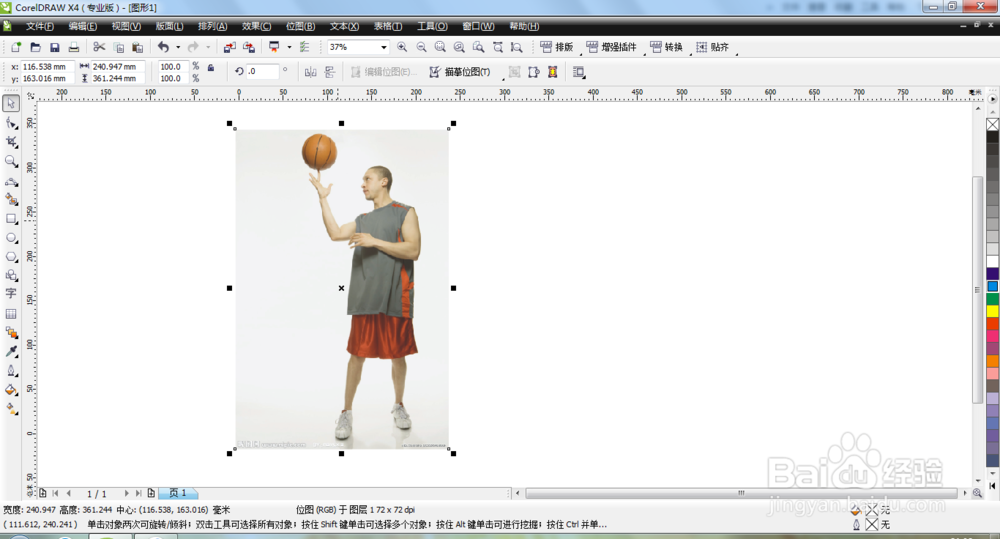Pick the yellow color swatch
The image size is (1000, 539).
[992, 311]
